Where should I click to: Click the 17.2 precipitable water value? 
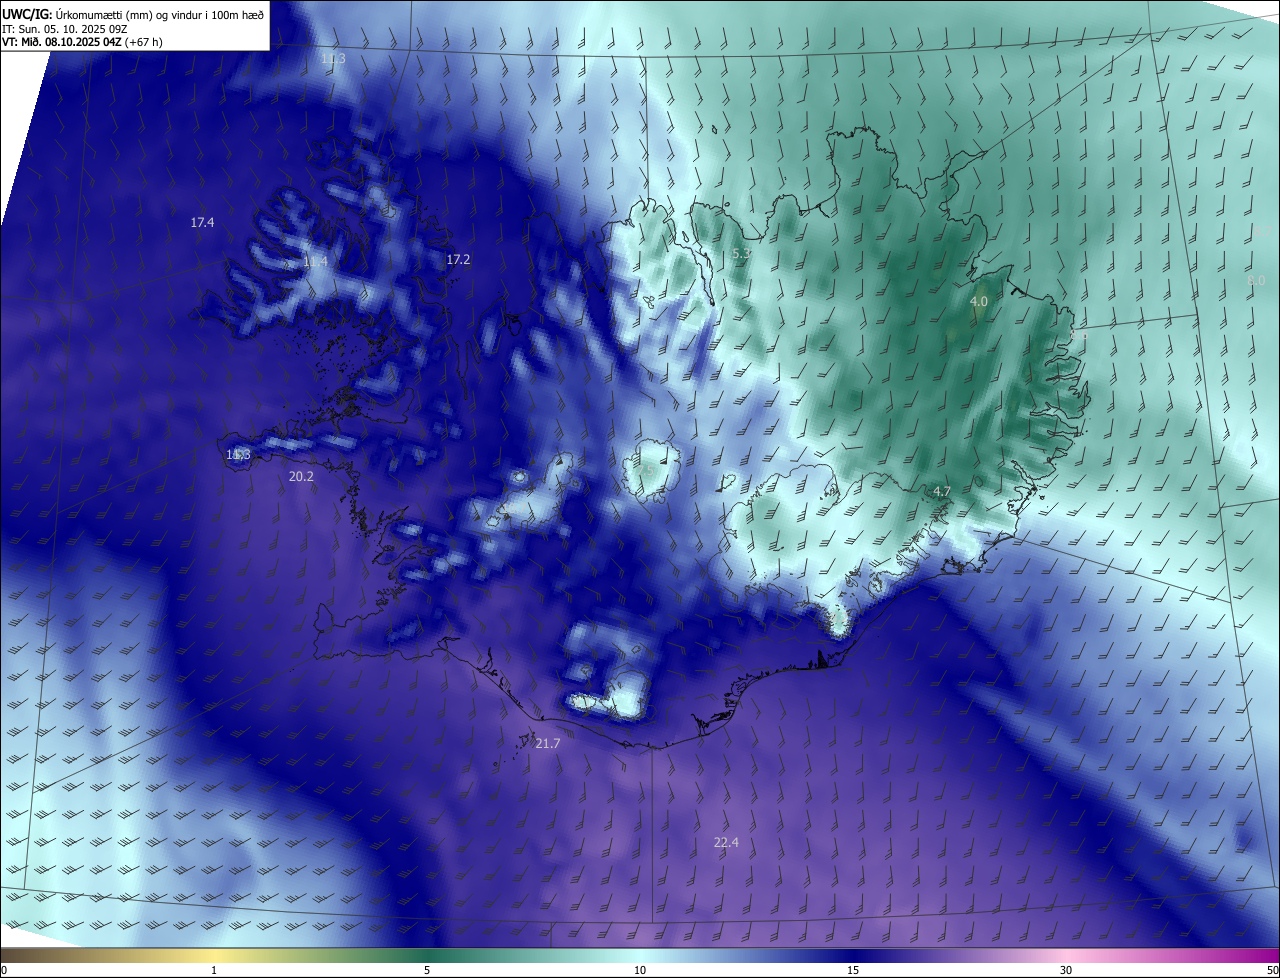point(458,259)
